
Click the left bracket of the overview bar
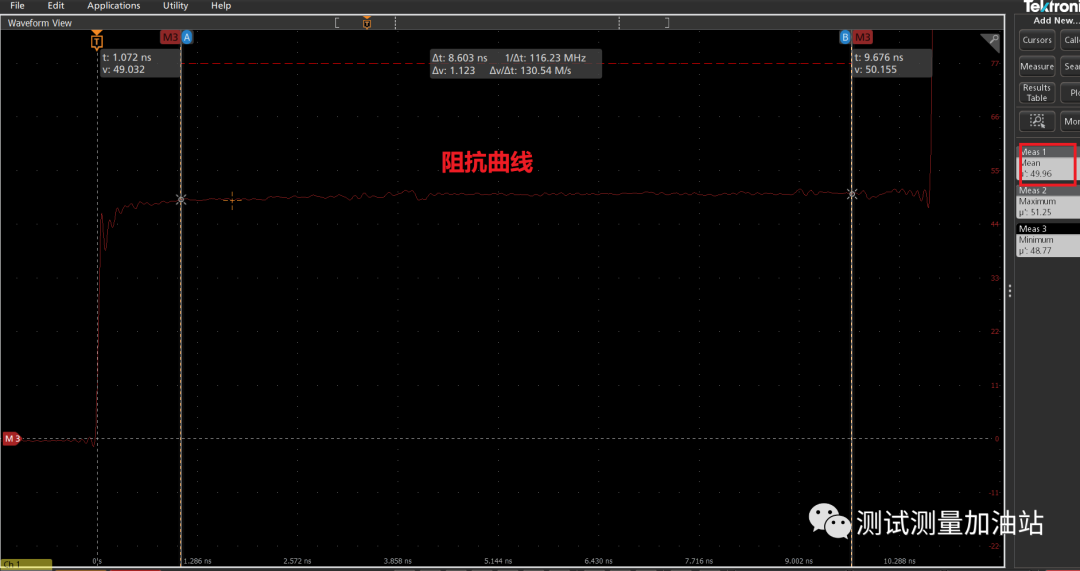(337, 23)
